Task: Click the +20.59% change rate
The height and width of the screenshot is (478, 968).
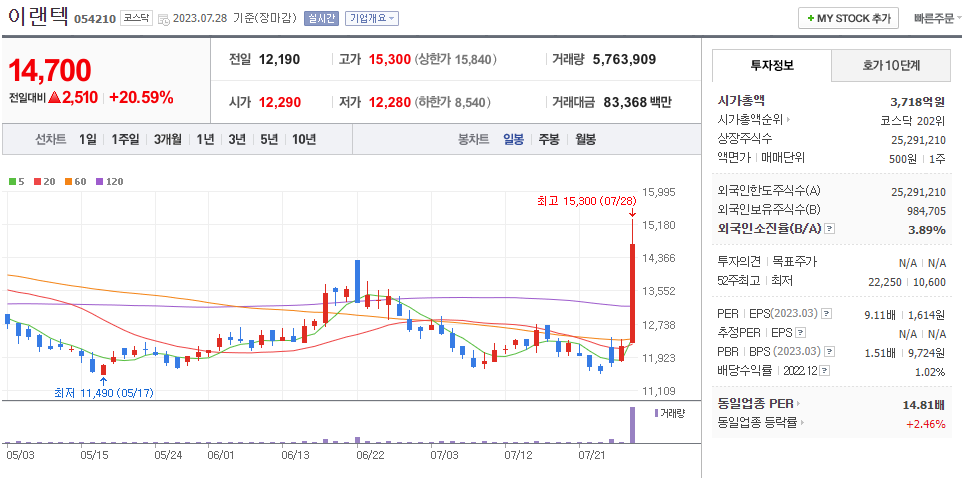Action: pos(141,98)
